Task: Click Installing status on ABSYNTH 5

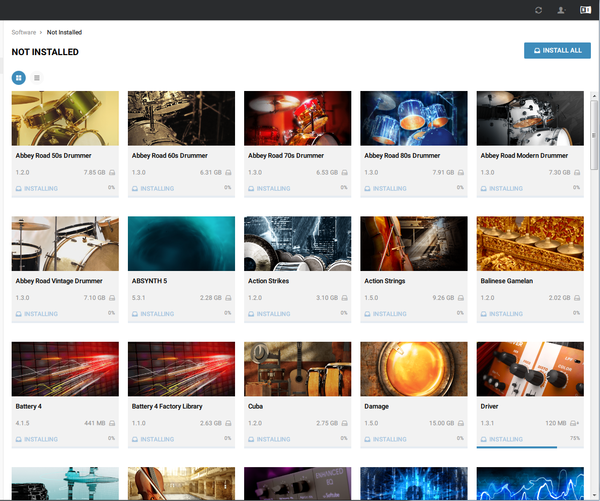Action: coord(153,314)
